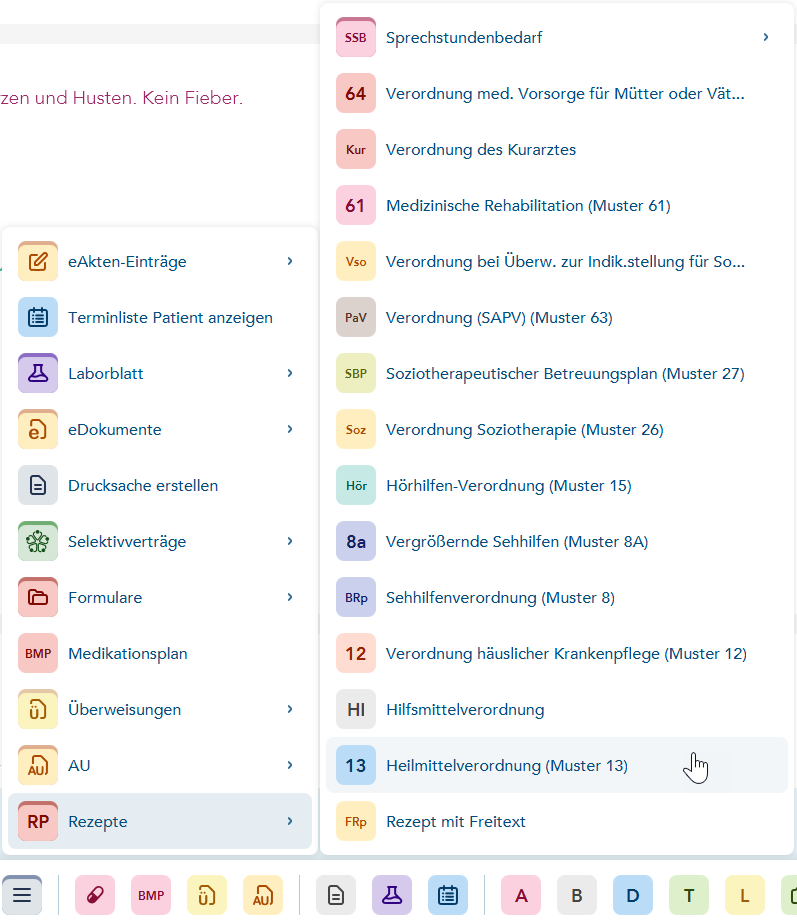Viewport: 797px width, 924px height.
Task: Click the blue D toolbar button
Action: (x=633, y=895)
